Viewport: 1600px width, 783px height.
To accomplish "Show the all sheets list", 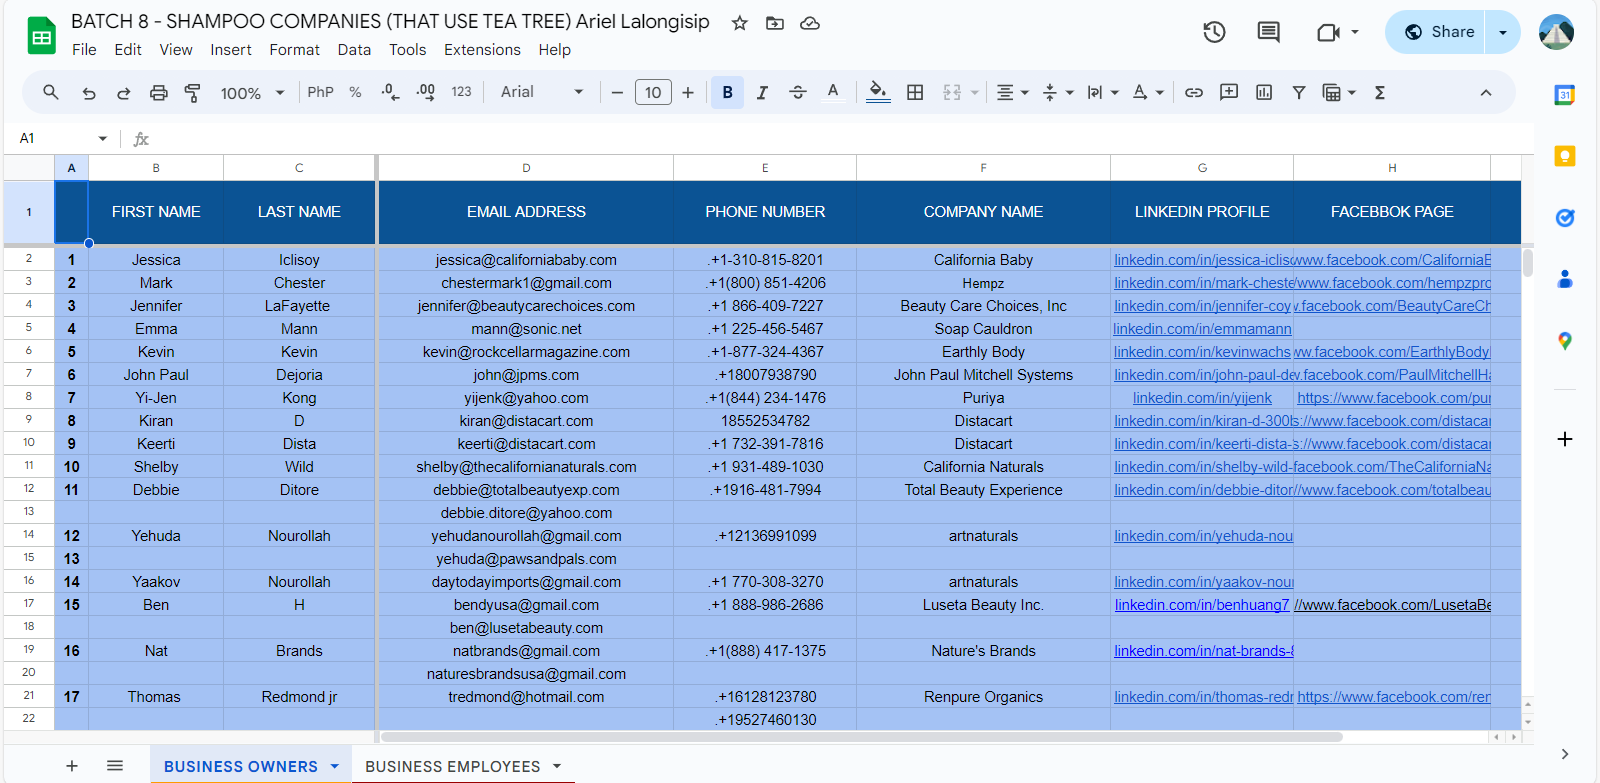I will click(x=115, y=766).
